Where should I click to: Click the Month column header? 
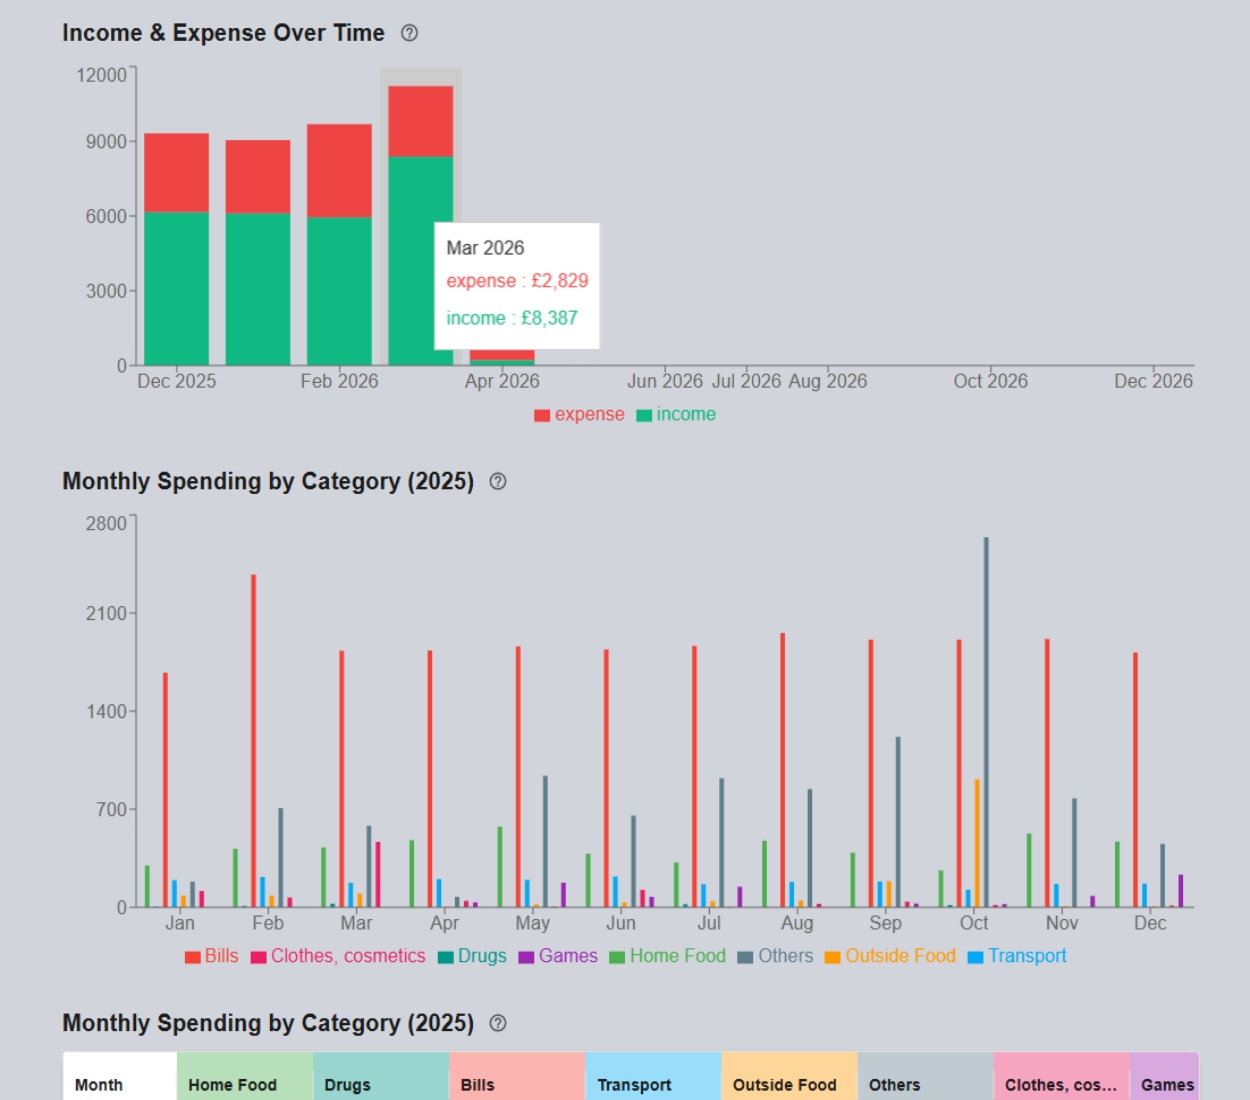[120, 1077]
